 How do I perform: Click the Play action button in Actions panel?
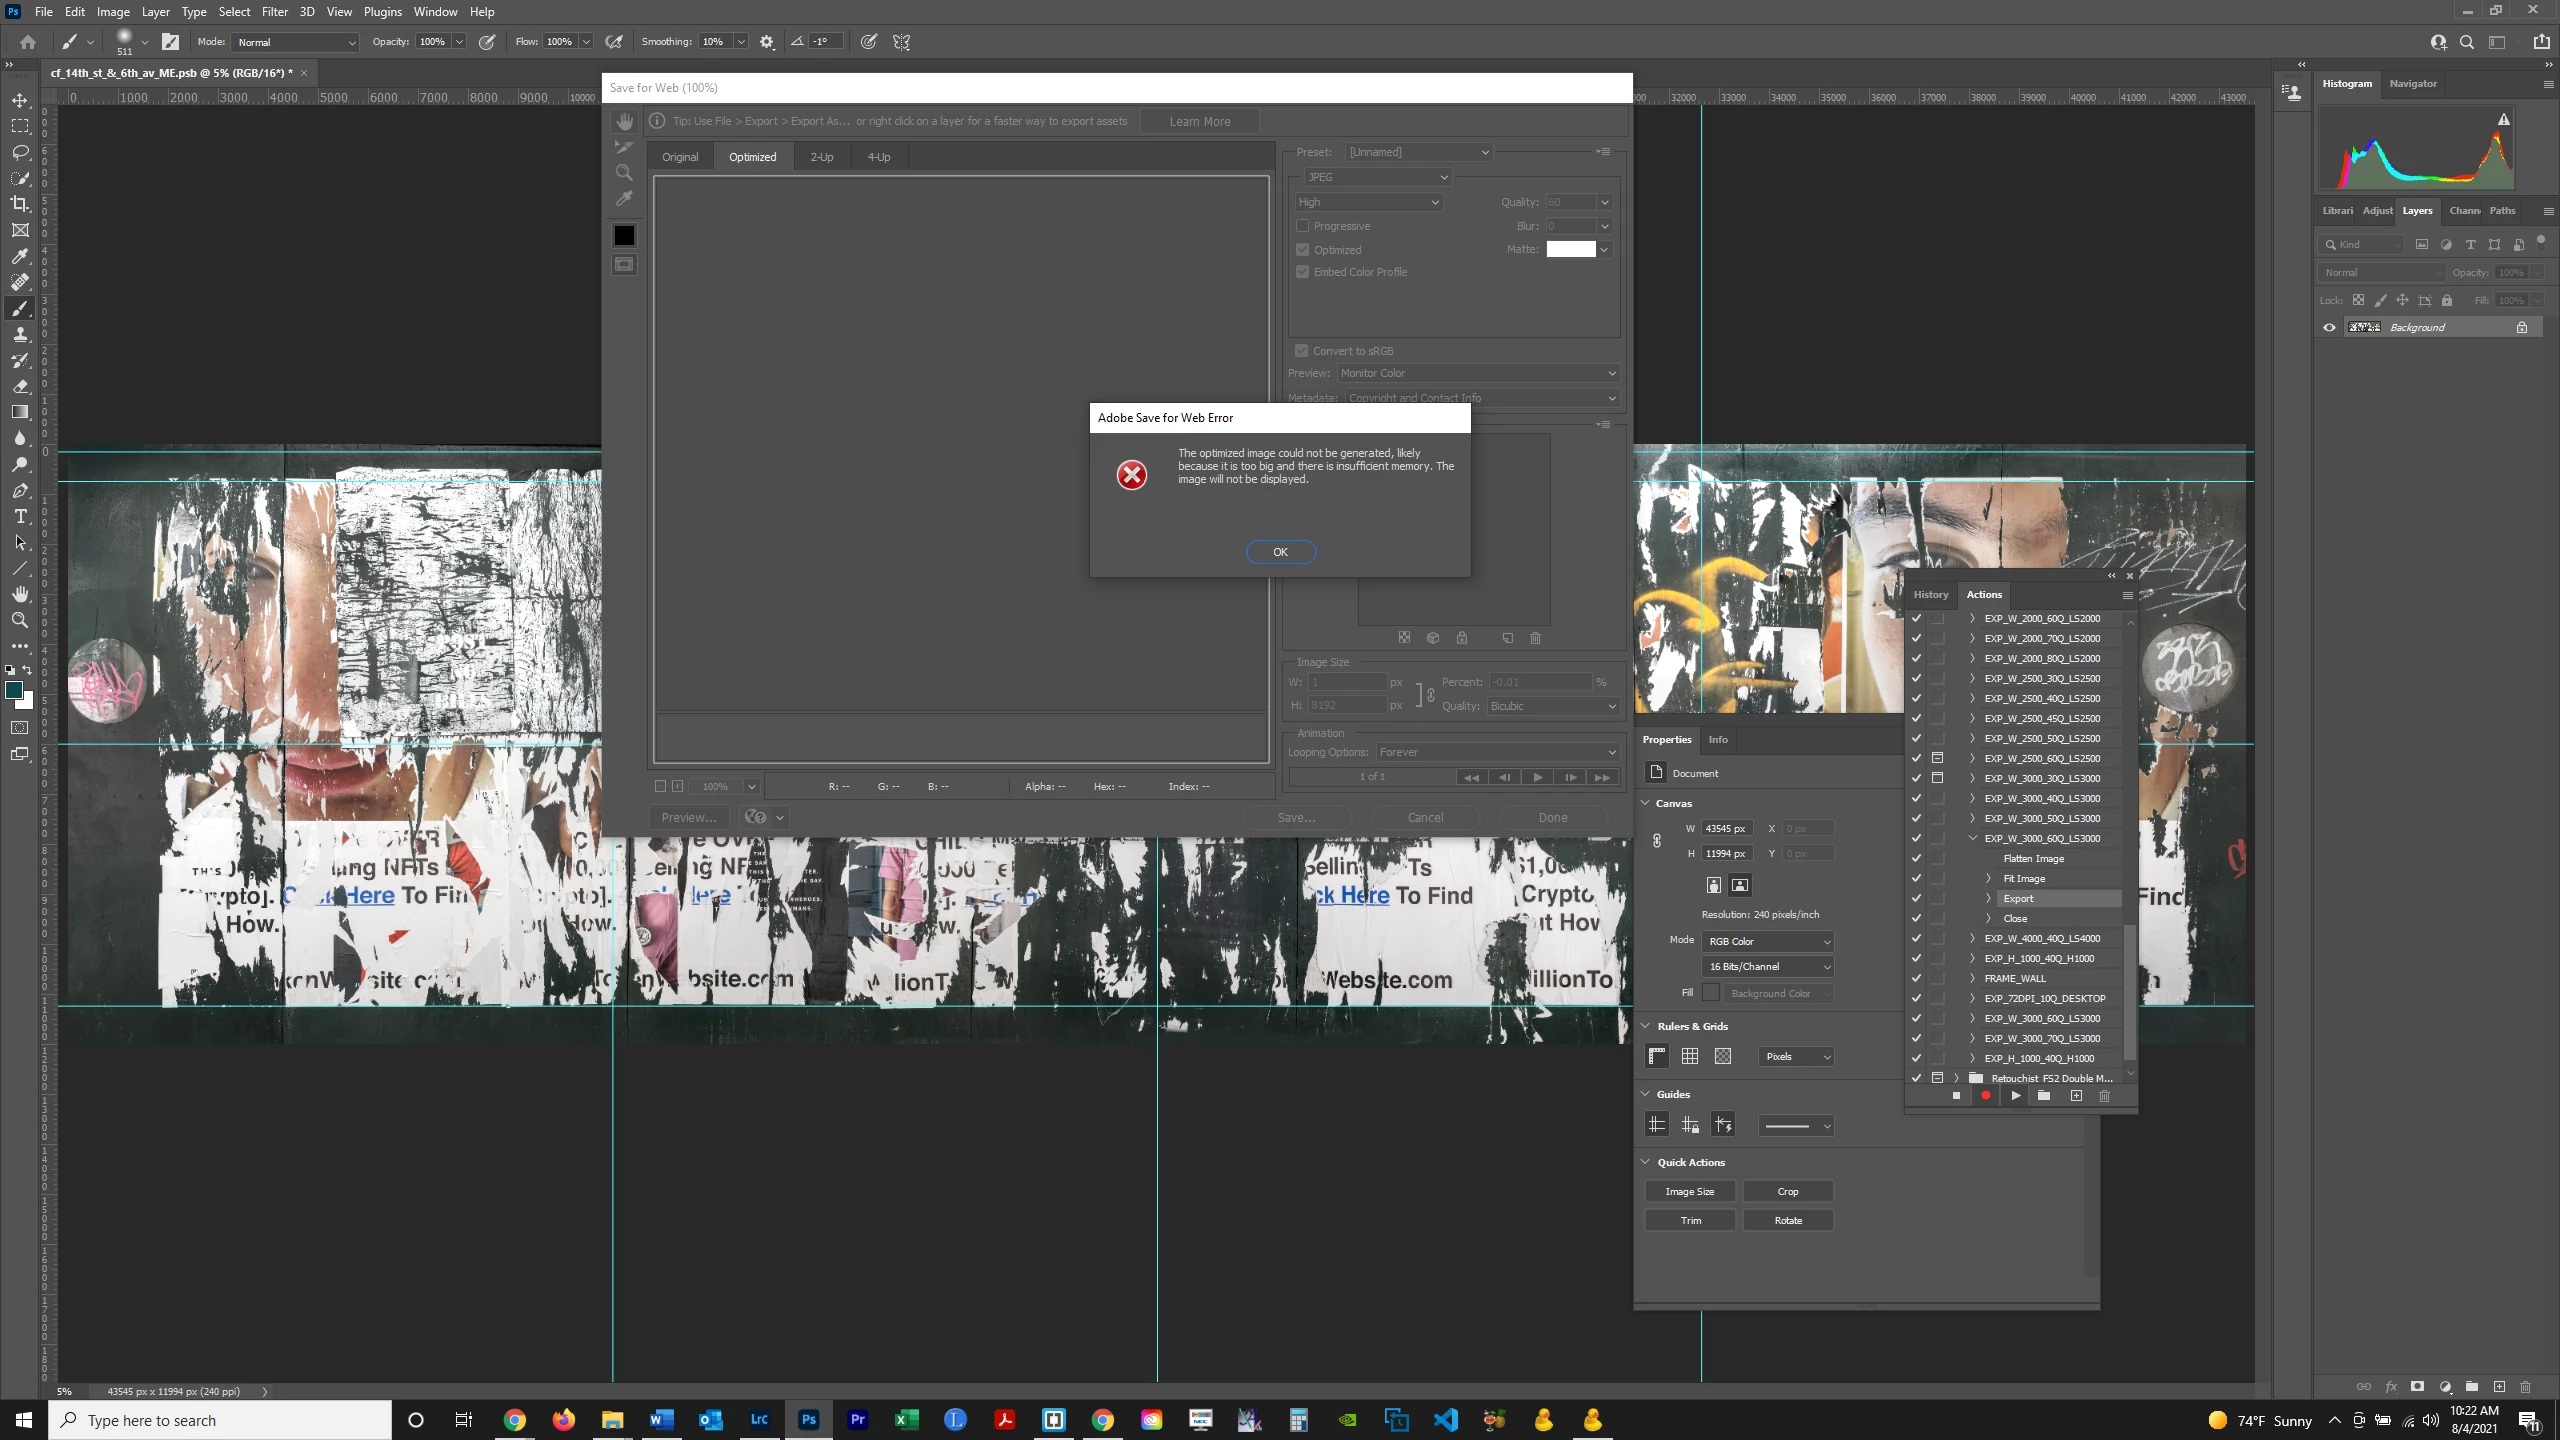click(x=2016, y=1096)
